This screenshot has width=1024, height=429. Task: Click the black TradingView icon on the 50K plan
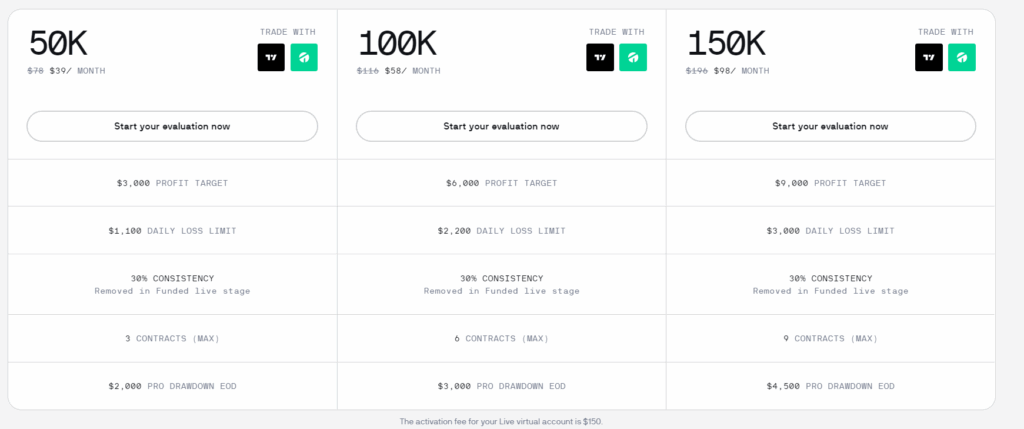pos(271,58)
